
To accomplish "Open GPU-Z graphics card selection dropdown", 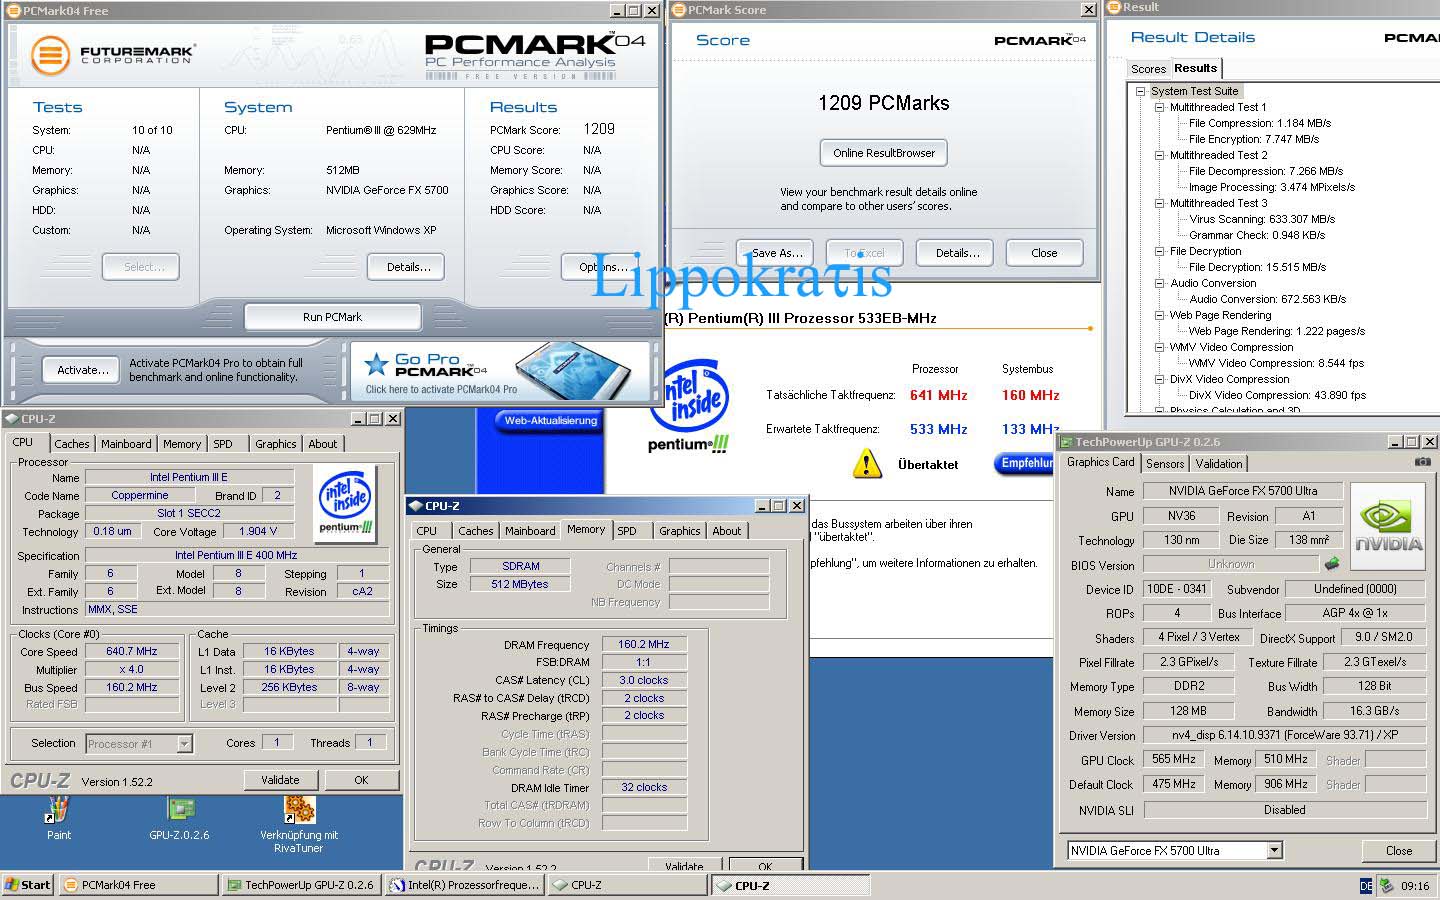I will click(x=1274, y=851).
